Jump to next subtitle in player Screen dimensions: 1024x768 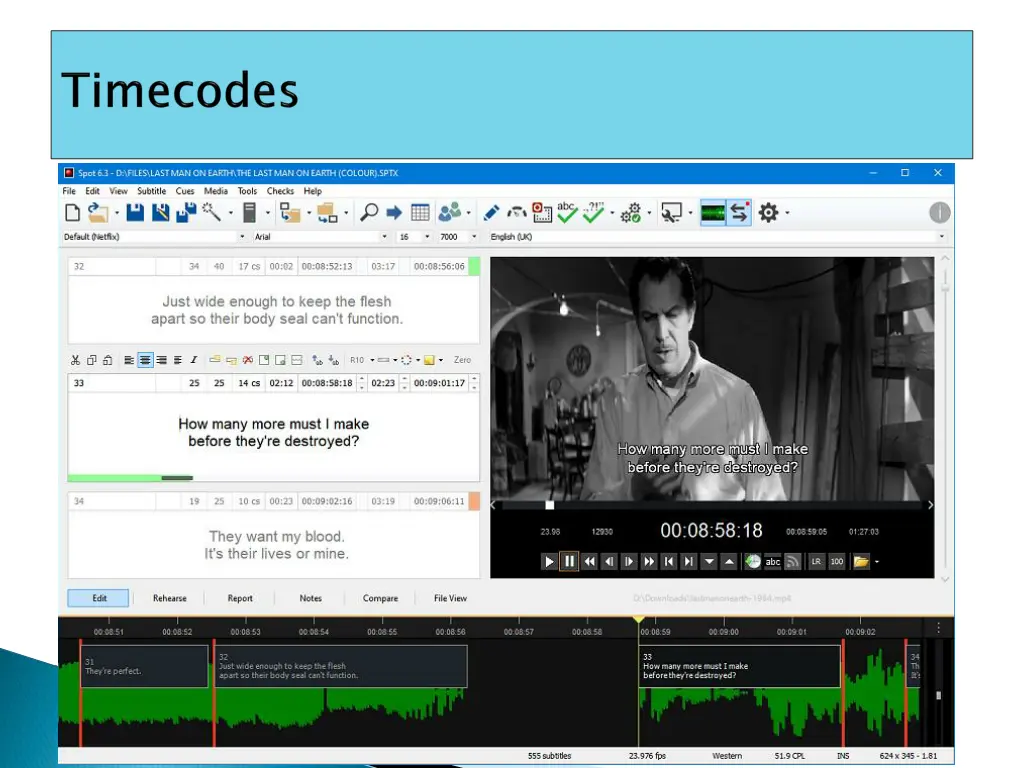[x=689, y=562]
